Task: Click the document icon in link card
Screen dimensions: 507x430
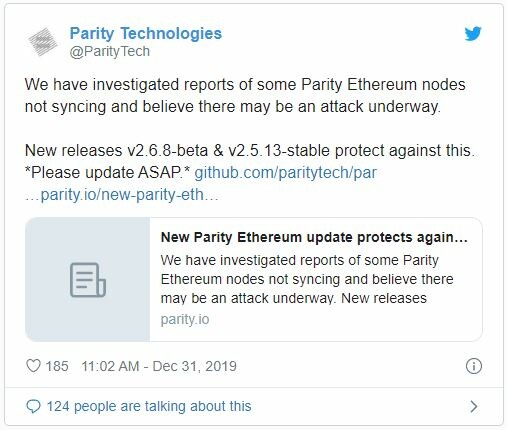Action: 88,280
